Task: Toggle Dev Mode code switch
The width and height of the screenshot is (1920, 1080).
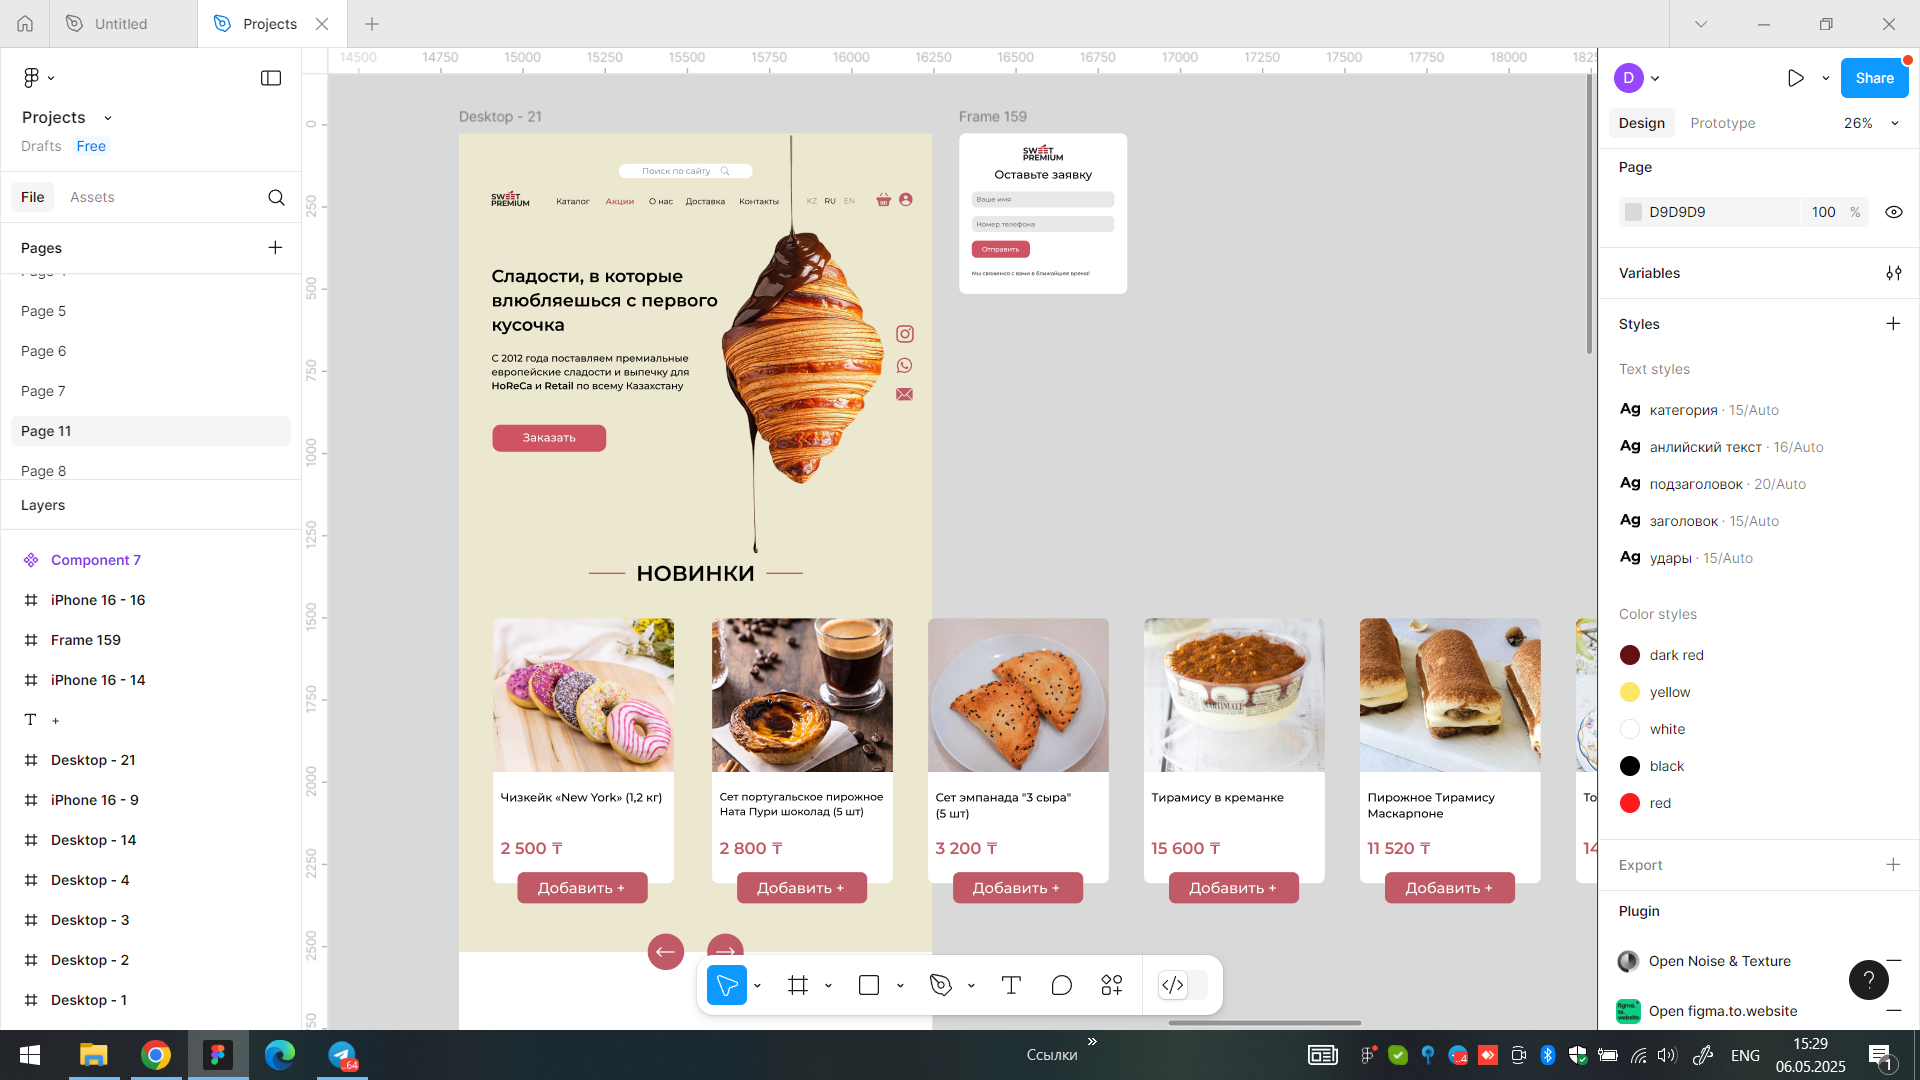Action: (x=1183, y=985)
